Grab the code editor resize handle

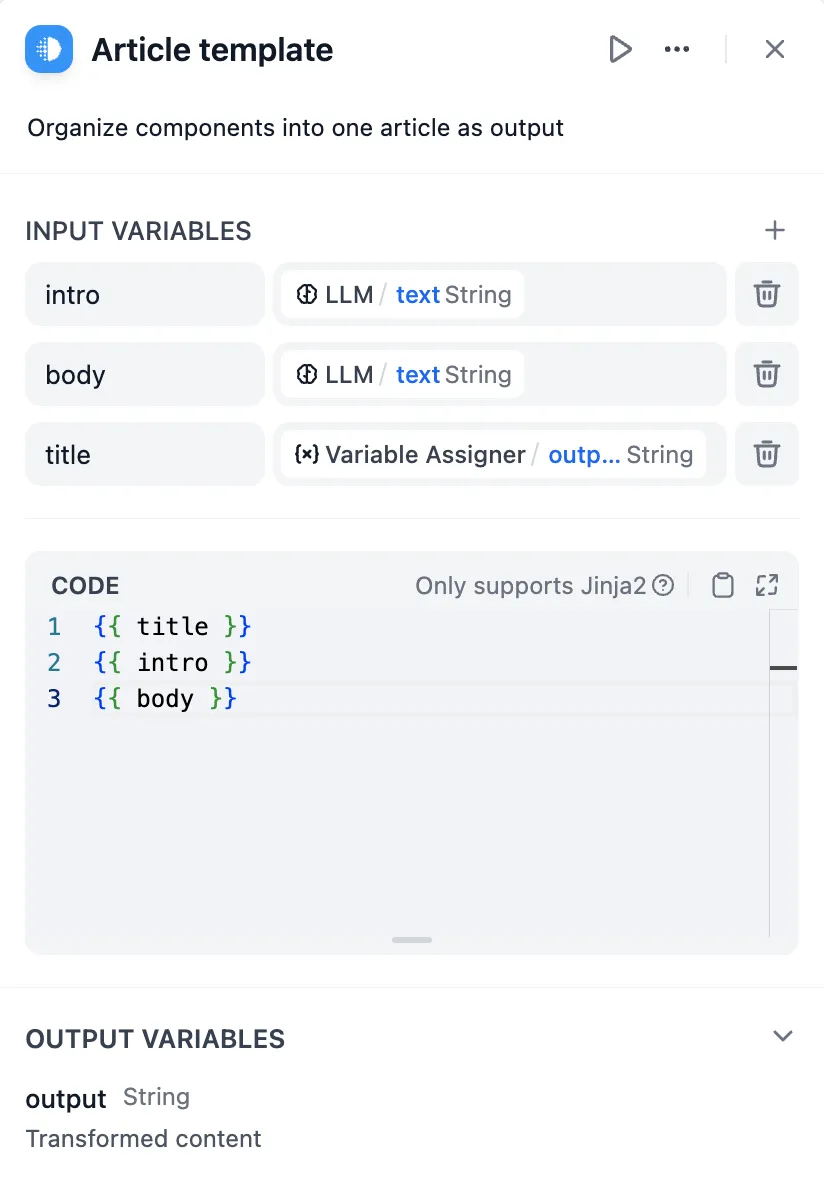(x=412, y=940)
